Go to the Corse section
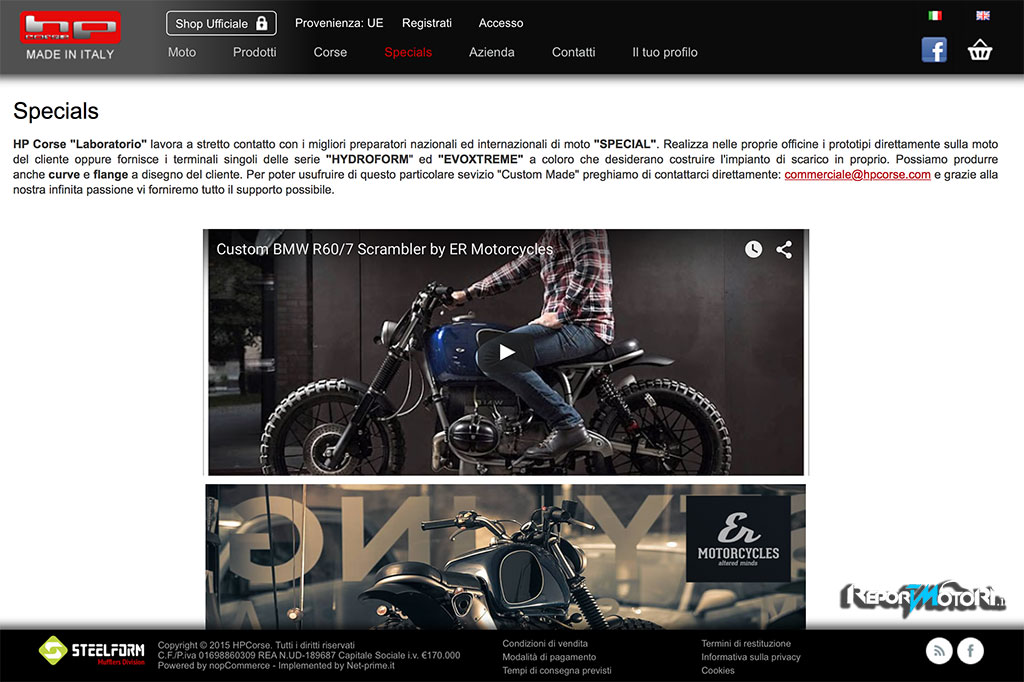1024x682 pixels. click(330, 52)
